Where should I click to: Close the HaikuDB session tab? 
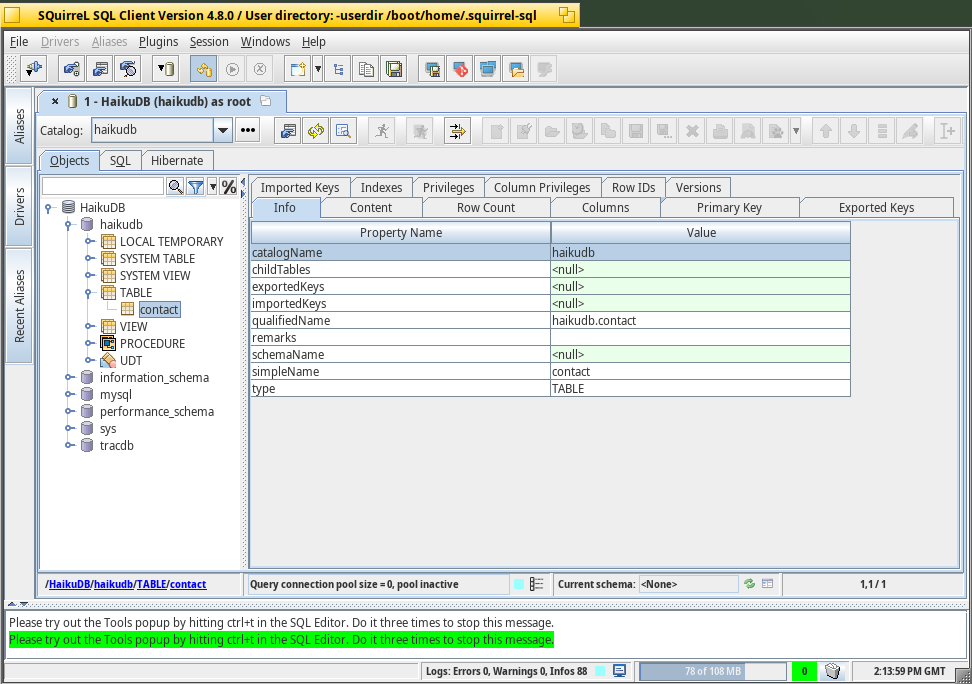click(x=55, y=101)
